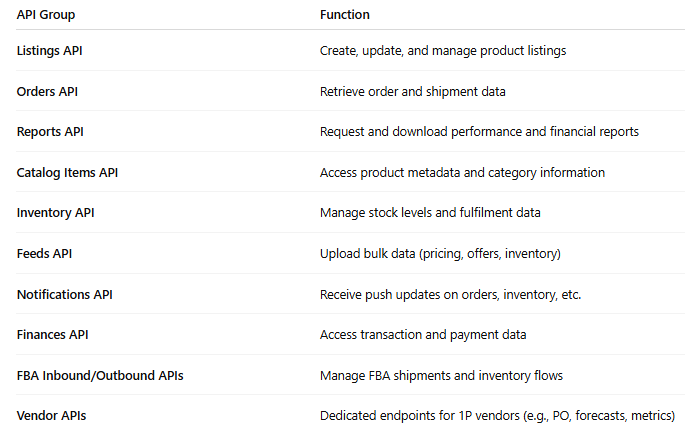Click the "Upload bulk data" function description
This screenshot has width=685, height=439.
(x=440, y=254)
